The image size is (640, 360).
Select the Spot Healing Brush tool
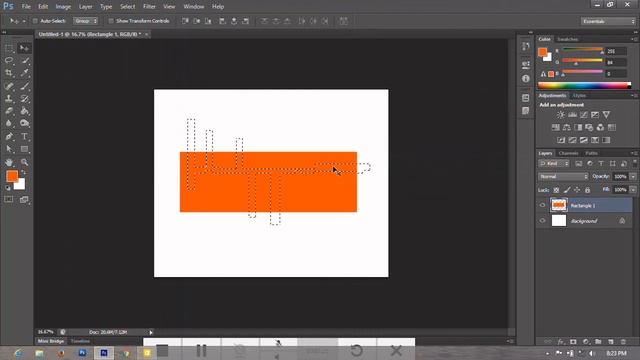click(x=9, y=86)
